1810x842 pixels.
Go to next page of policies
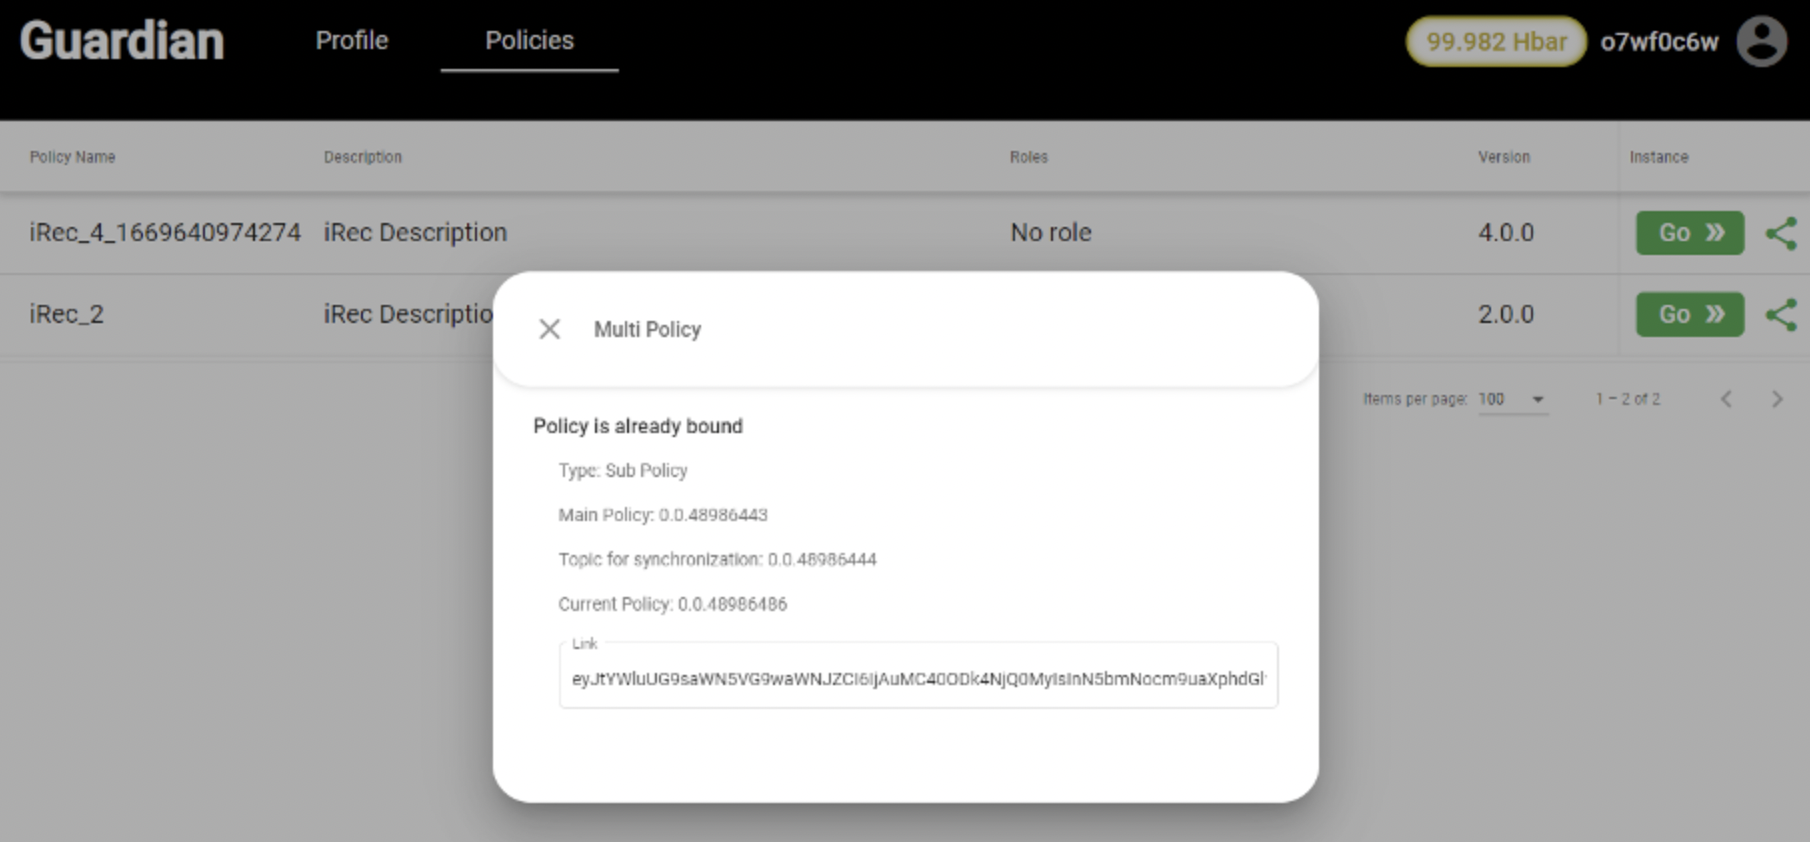[x=1777, y=399]
